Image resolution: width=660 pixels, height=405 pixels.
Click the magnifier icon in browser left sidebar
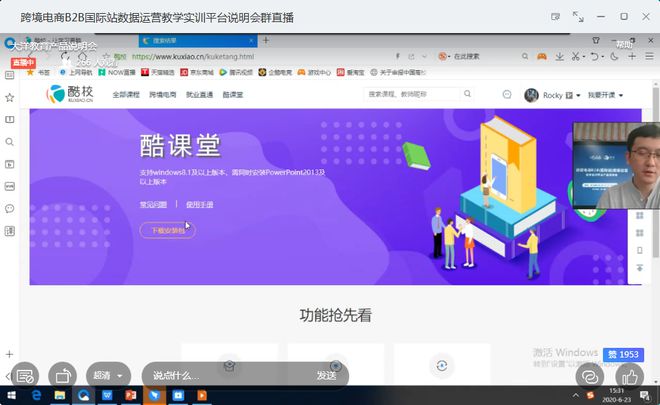pos(10,142)
